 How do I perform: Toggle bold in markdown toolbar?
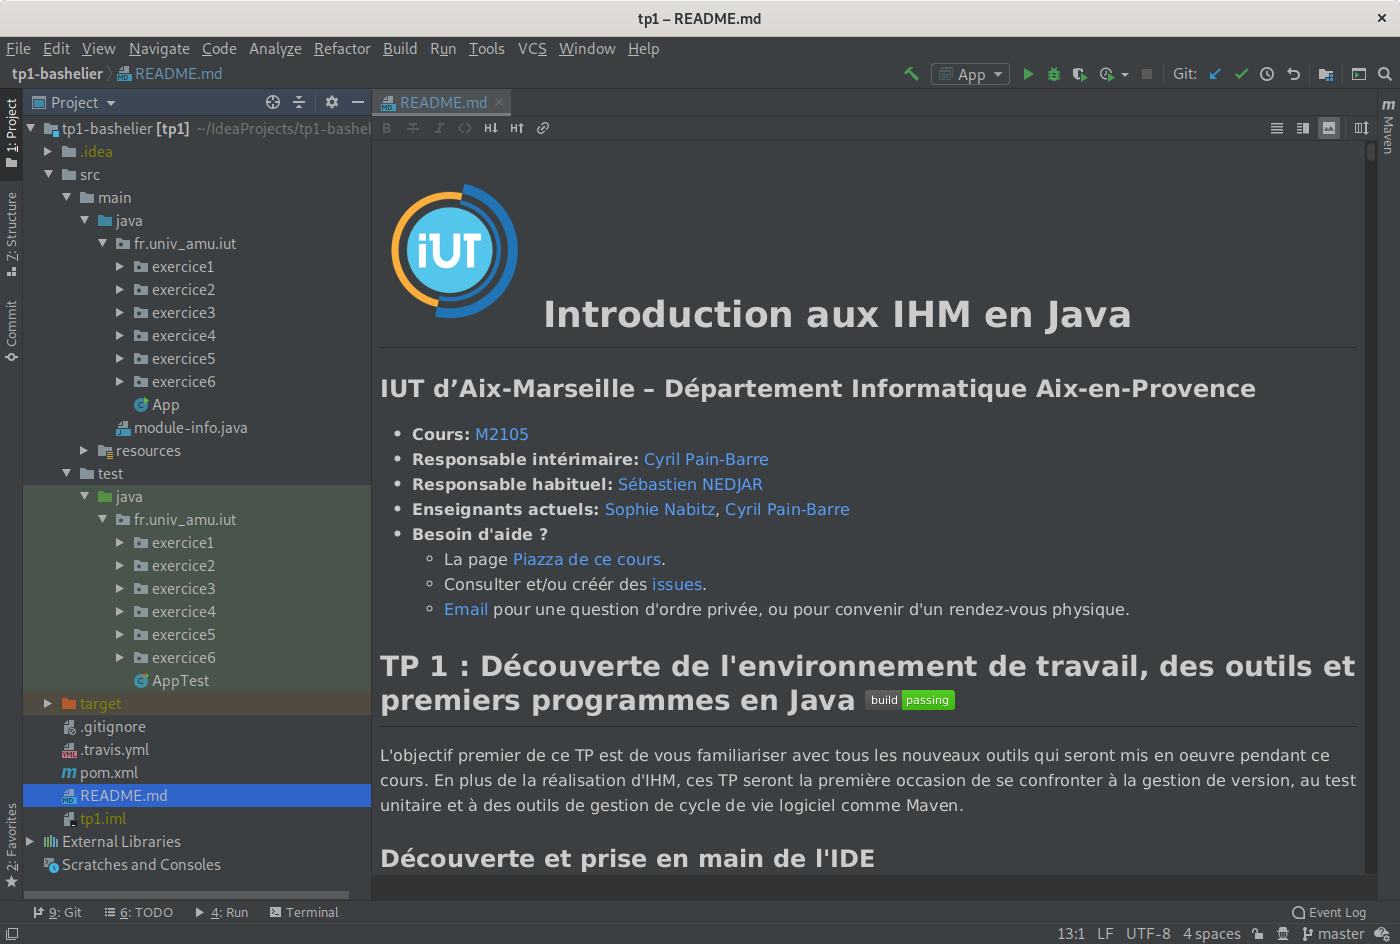(x=387, y=128)
